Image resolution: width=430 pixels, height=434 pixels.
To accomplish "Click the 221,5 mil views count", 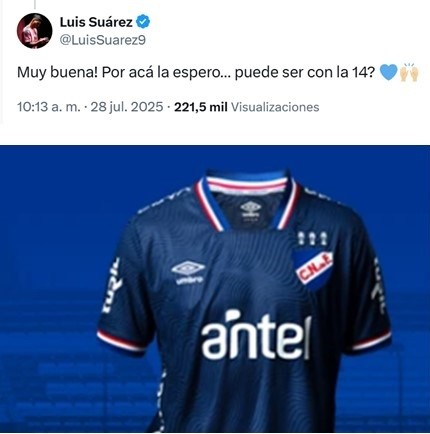I will (x=201, y=107).
